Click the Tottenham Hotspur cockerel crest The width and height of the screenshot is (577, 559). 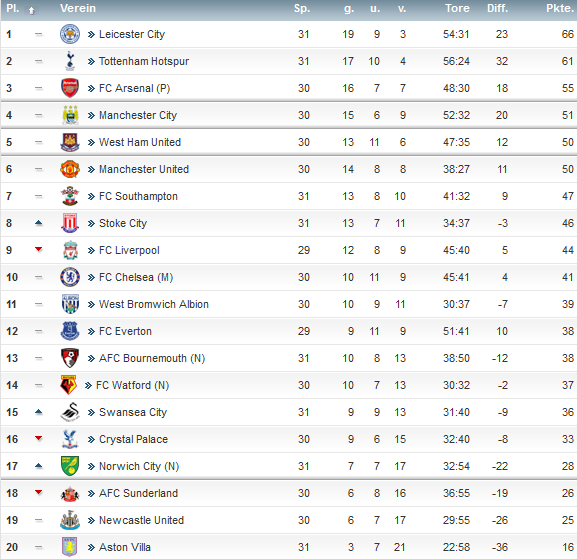[70, 61]
